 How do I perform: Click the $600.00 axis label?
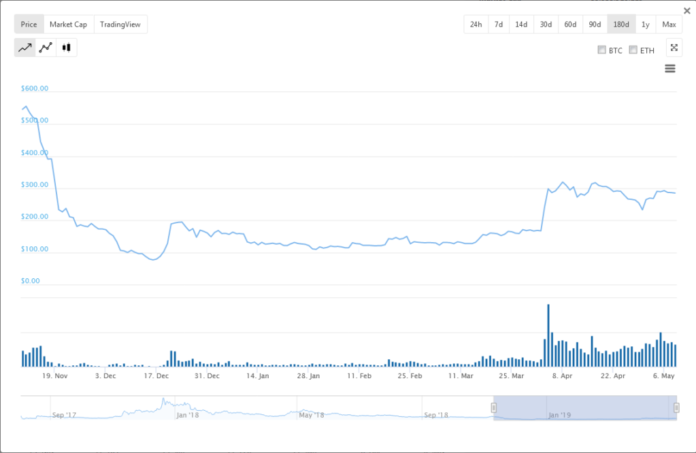pyautogui.click(x=35, y=88)
